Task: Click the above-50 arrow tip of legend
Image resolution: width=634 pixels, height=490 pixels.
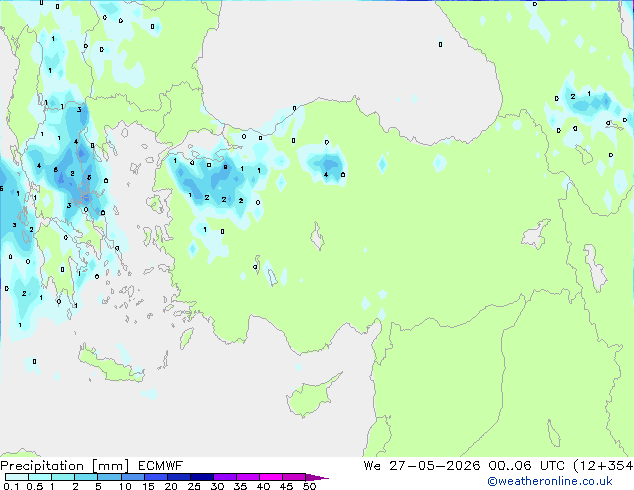Action: pyautogui.click(x=317, y=477)
